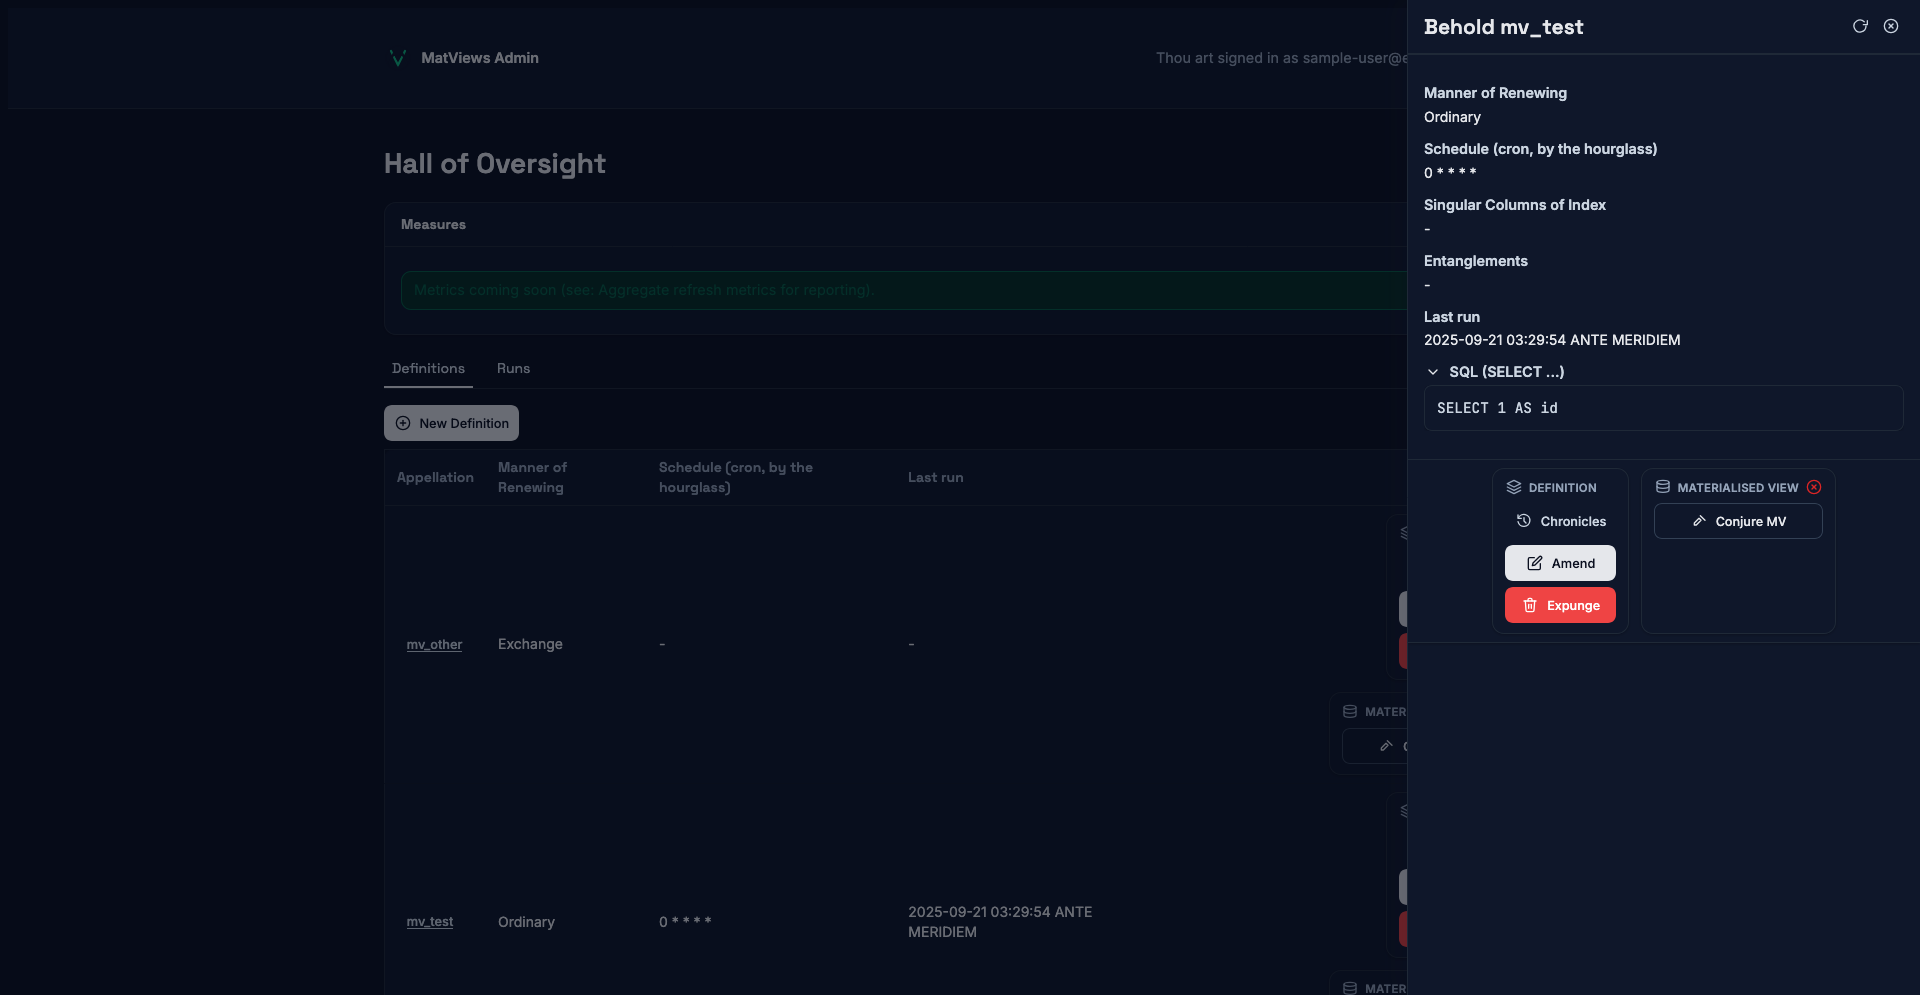Click the red Expunge button
Viewport: 1920px width, 995px height.
pos(1560,605)
